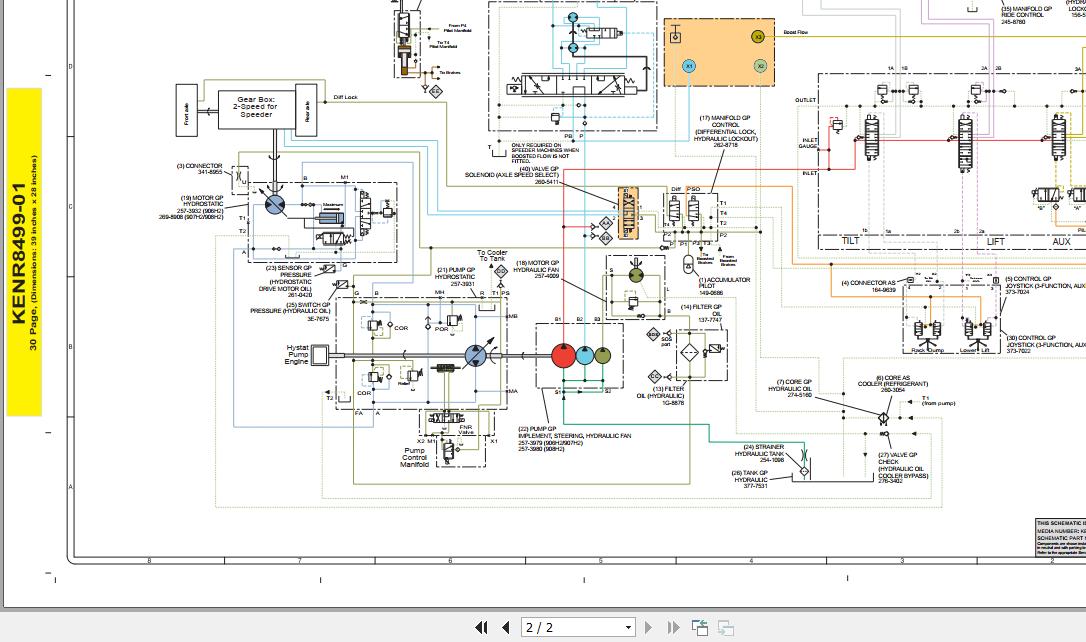Go to the first page
The width and height of the screenshot is (1086, 642).
pyautogui.click(x=481, y=627)
